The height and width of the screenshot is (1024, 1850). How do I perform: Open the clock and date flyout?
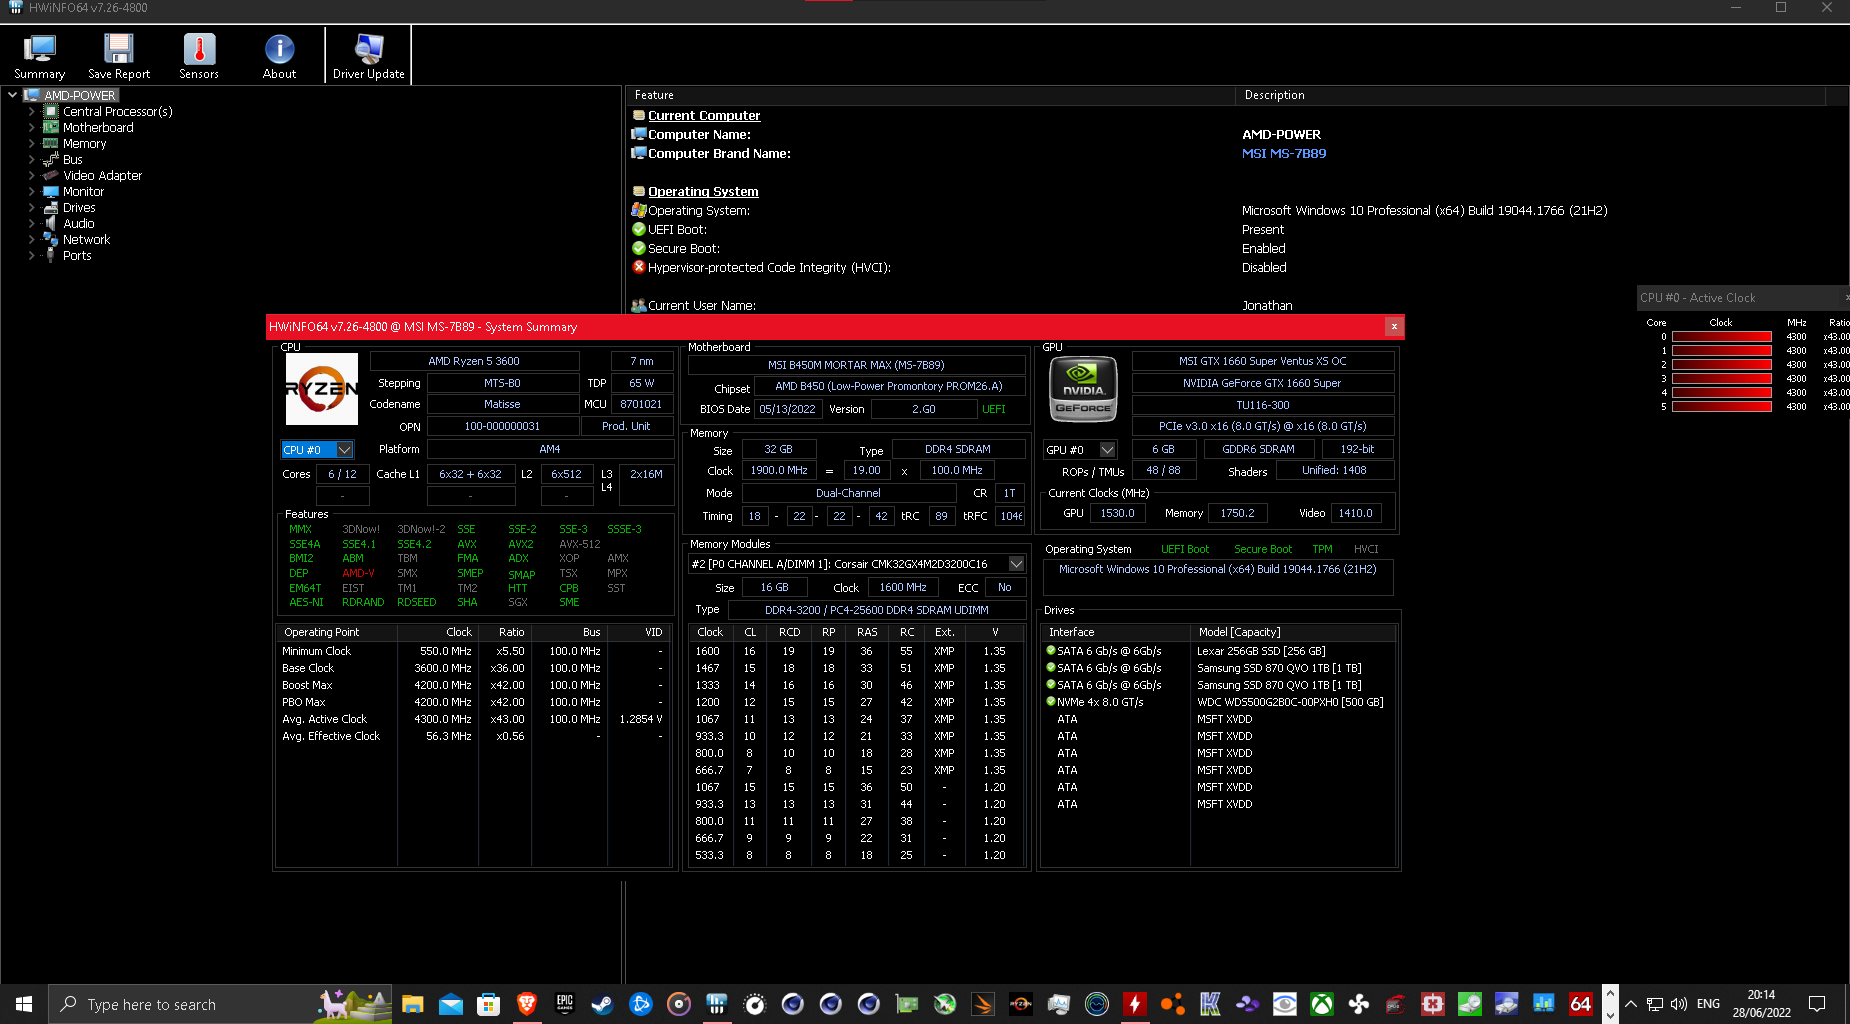(x=1762, y=1004)
